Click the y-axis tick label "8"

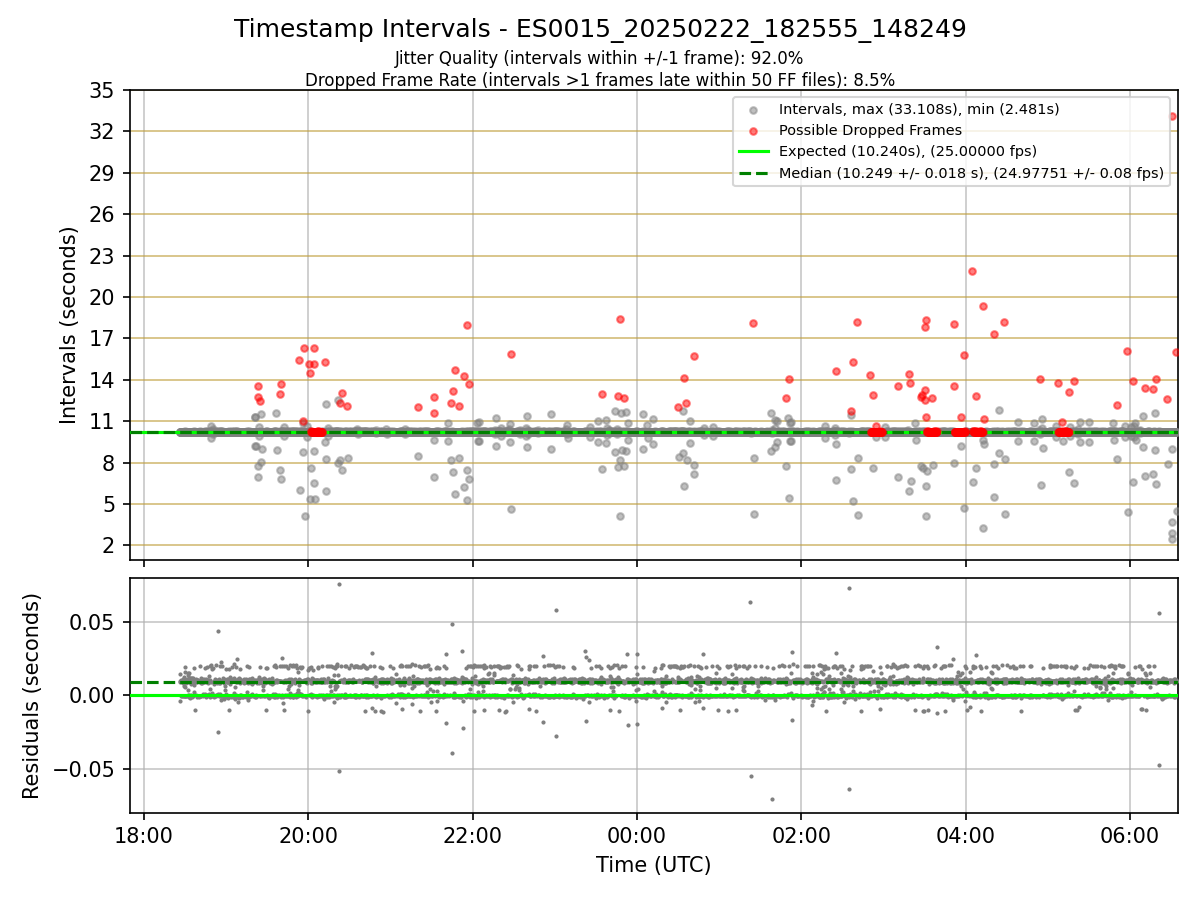[x=108, y=463]
